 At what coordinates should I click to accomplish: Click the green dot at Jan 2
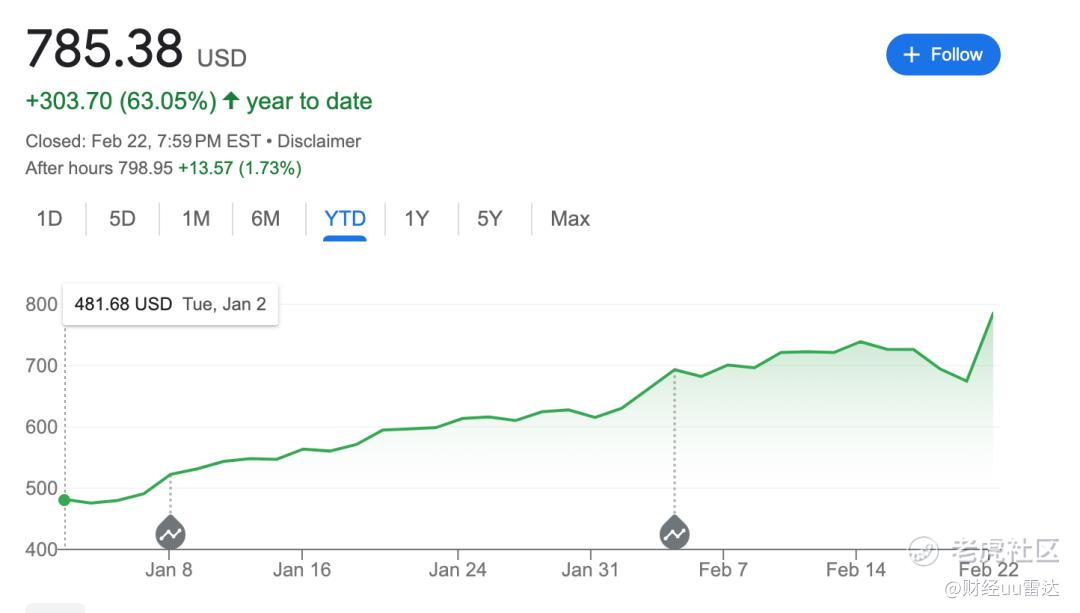click(65, 500)
